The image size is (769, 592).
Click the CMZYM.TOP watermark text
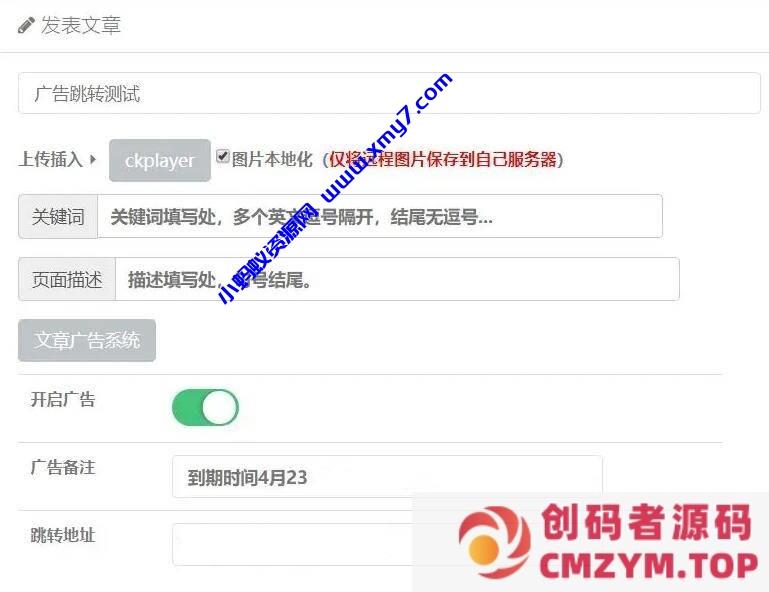pyautogui.click(x=649, y=566)
